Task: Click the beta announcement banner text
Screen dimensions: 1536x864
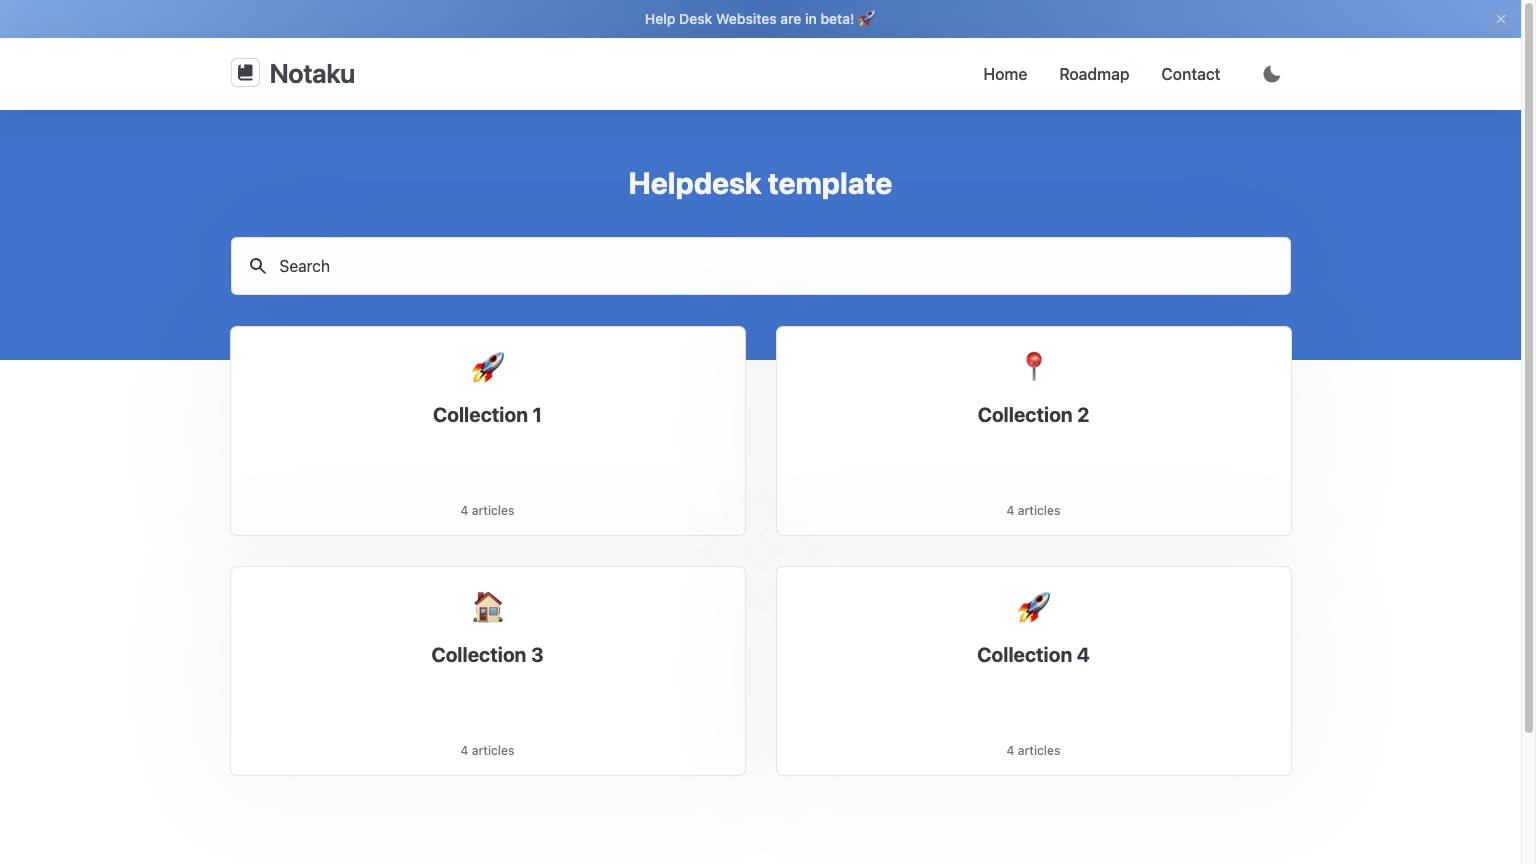Action: [749, 19]
